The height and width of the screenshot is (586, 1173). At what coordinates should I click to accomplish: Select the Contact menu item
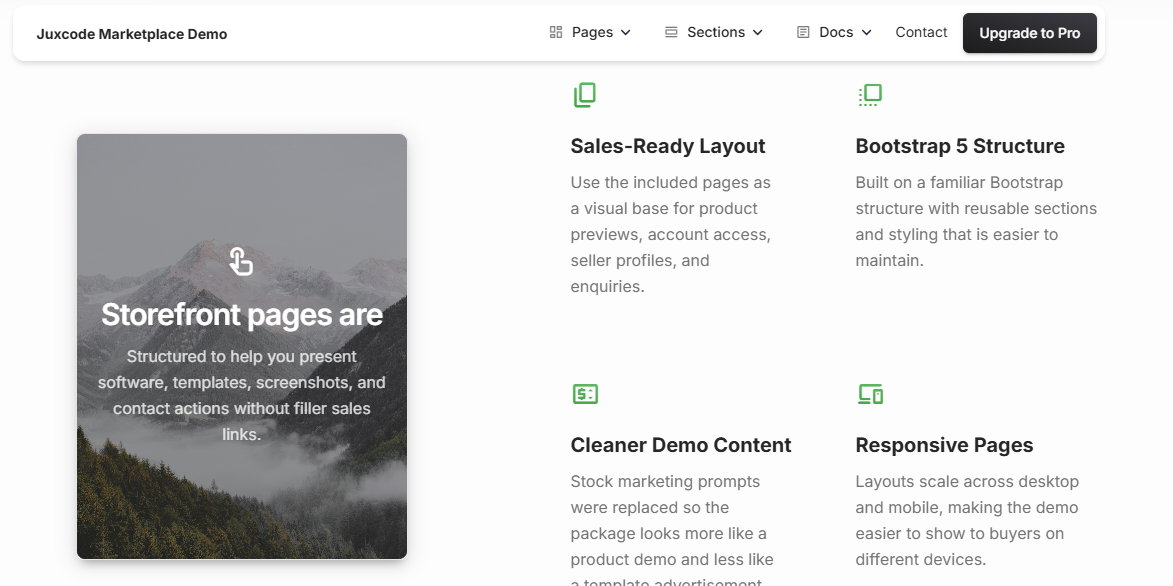(x=920, y=32)
